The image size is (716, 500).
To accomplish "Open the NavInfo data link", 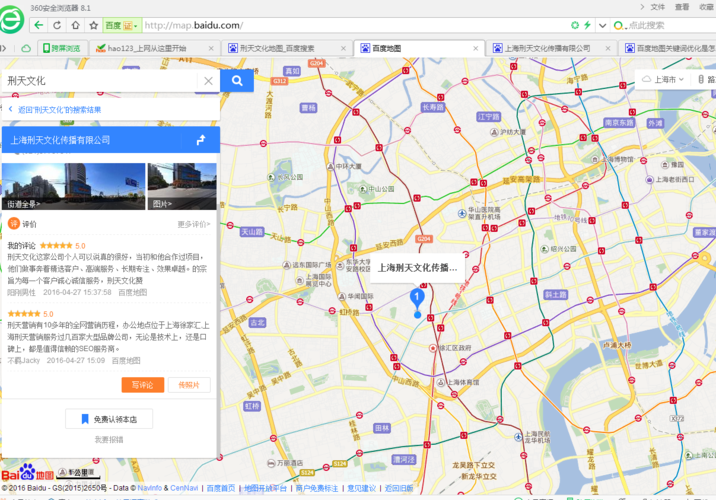I will (149, 488).
